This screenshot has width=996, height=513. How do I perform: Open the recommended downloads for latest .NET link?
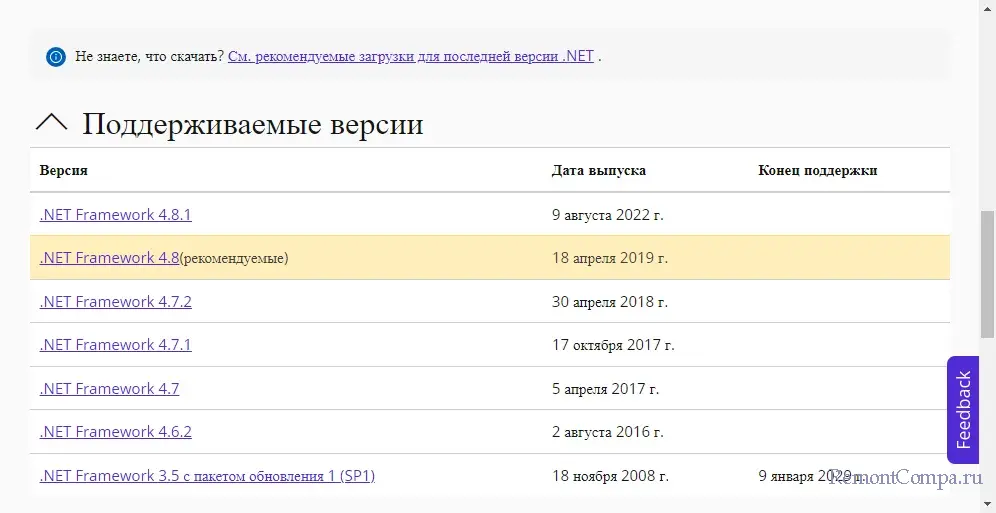point(411,56)
